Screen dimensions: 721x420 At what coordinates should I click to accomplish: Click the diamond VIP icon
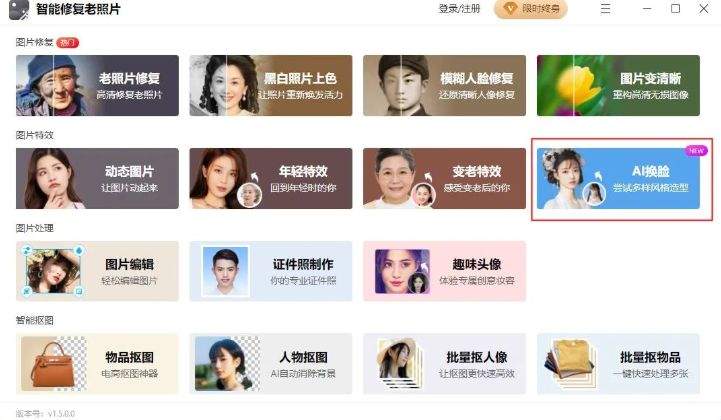pos(510,8)
